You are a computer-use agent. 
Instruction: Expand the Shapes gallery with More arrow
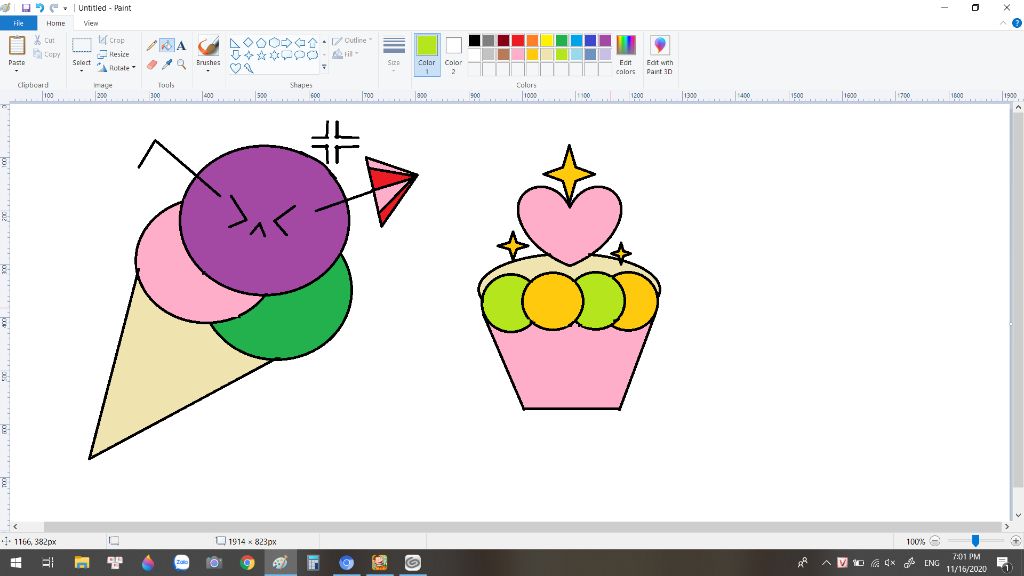pos(324,67)
